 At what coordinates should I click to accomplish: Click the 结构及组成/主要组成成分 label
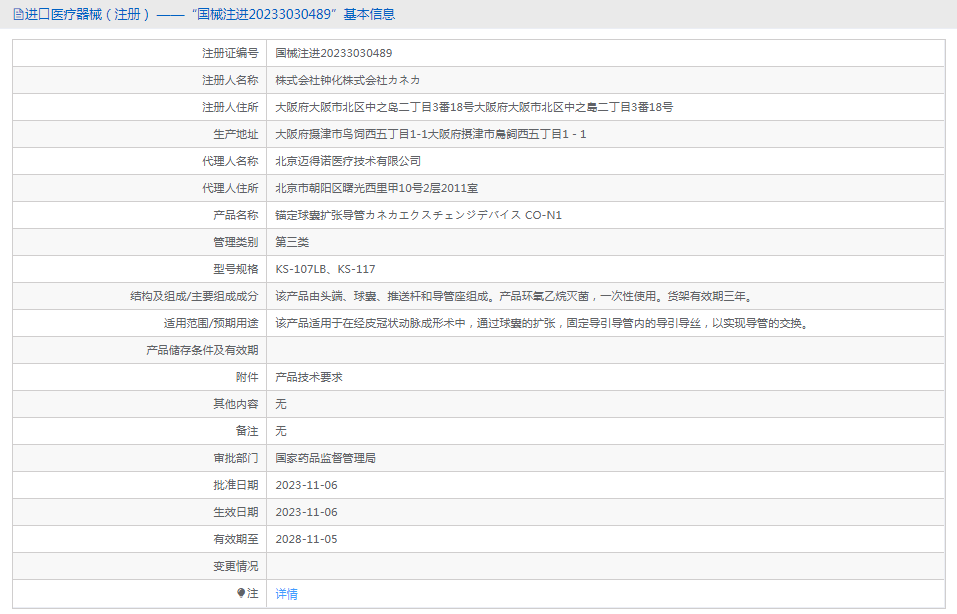click(x=195, y=296)
